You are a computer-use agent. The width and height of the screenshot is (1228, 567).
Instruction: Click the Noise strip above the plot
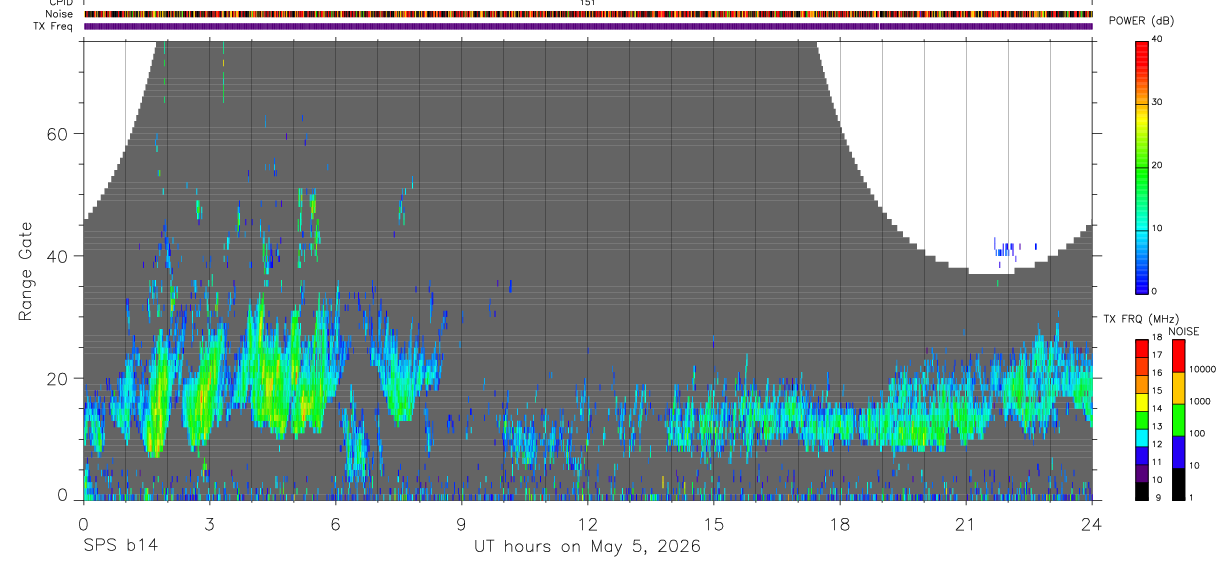(588, 14)
